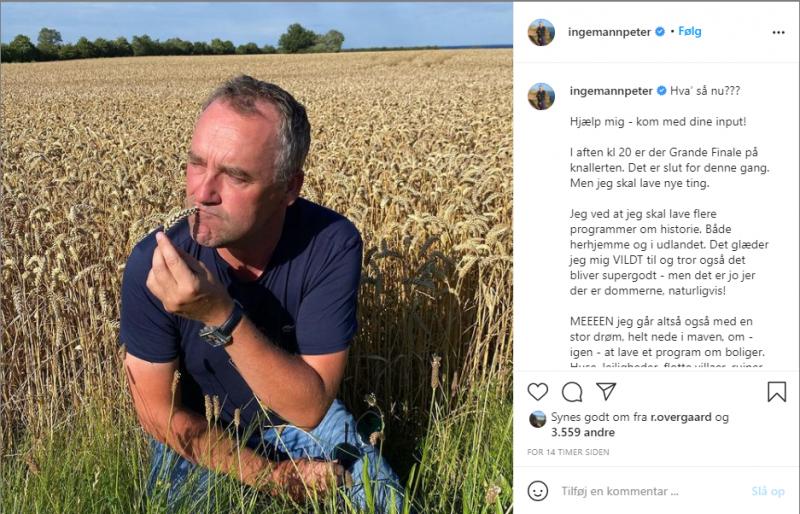Click the small liker avatar thumbnail
800x514 pixels.
click(x=537, y=419)
